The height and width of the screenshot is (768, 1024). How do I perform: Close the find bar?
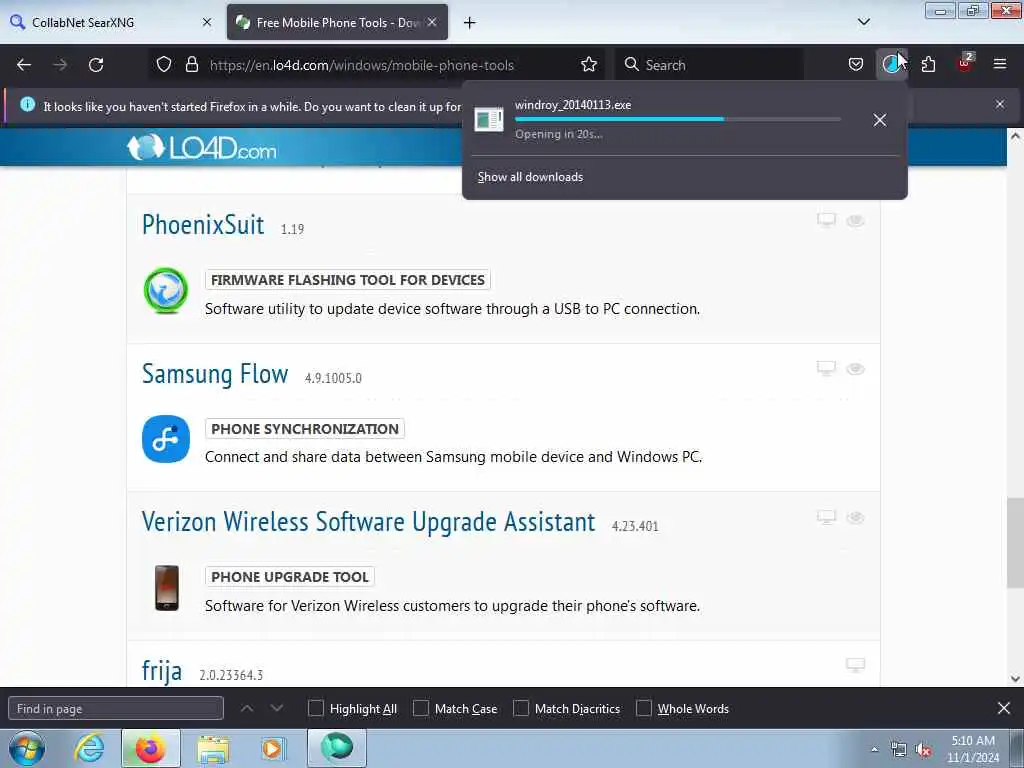[1004, 708]
